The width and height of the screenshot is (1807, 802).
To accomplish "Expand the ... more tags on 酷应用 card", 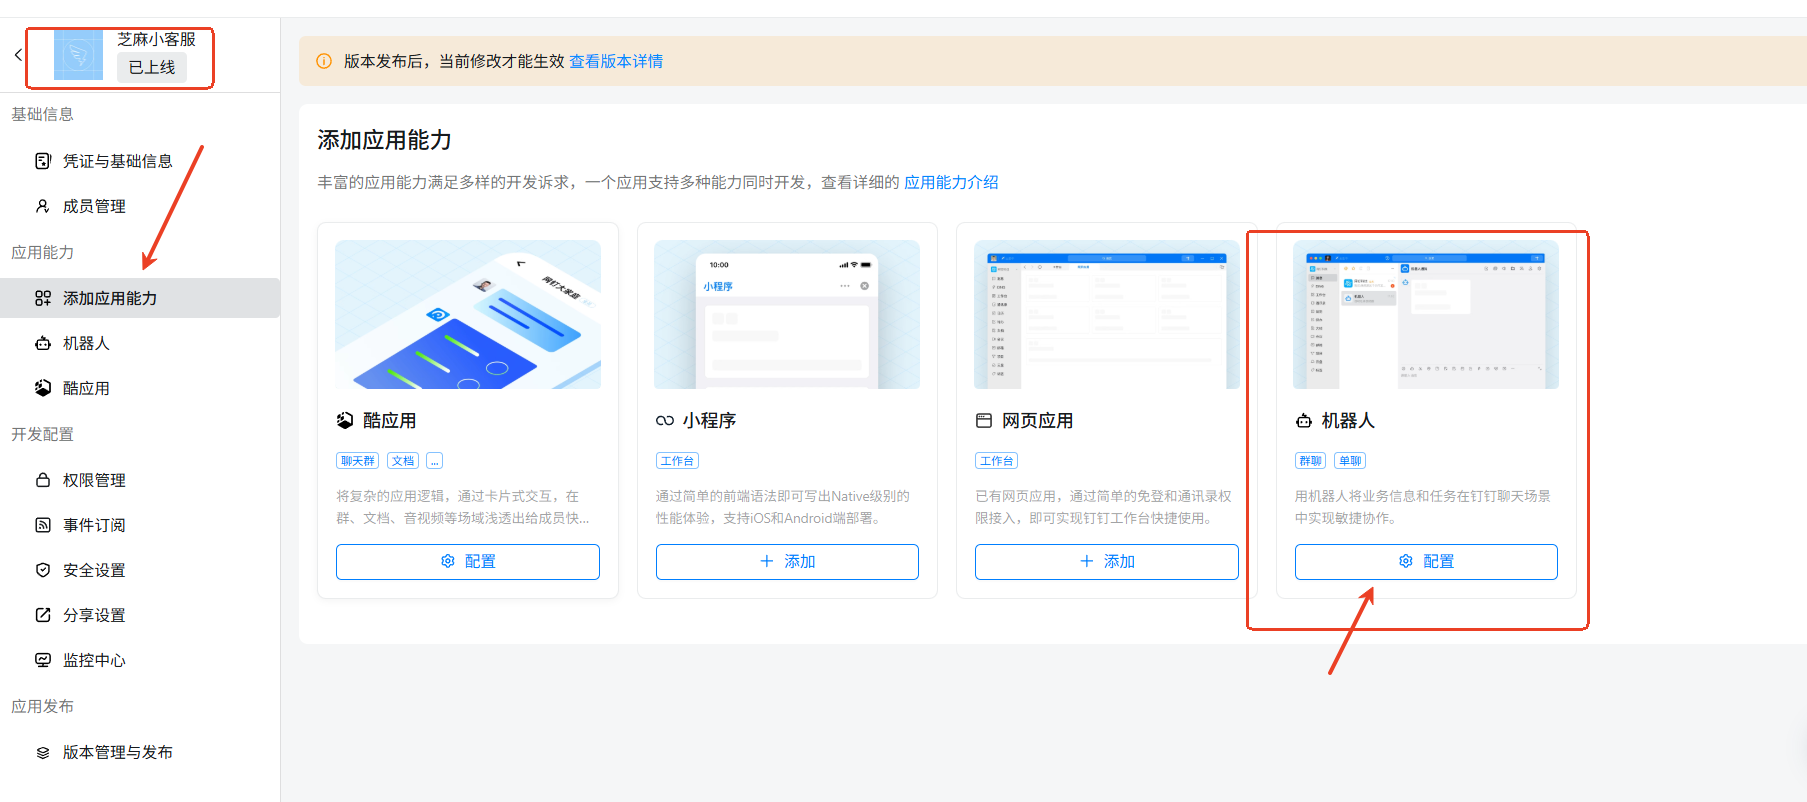I will pyautogui.click(x=435, y=461).
